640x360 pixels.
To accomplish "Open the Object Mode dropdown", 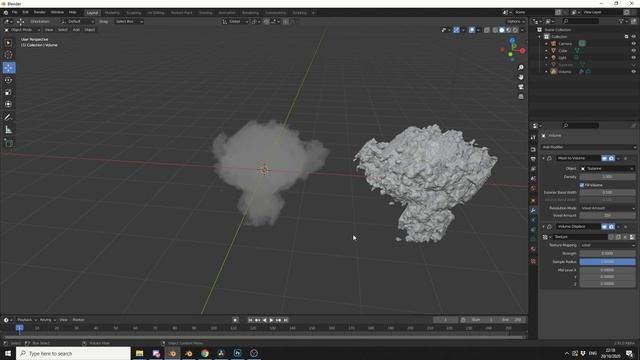I will [22, 30].
